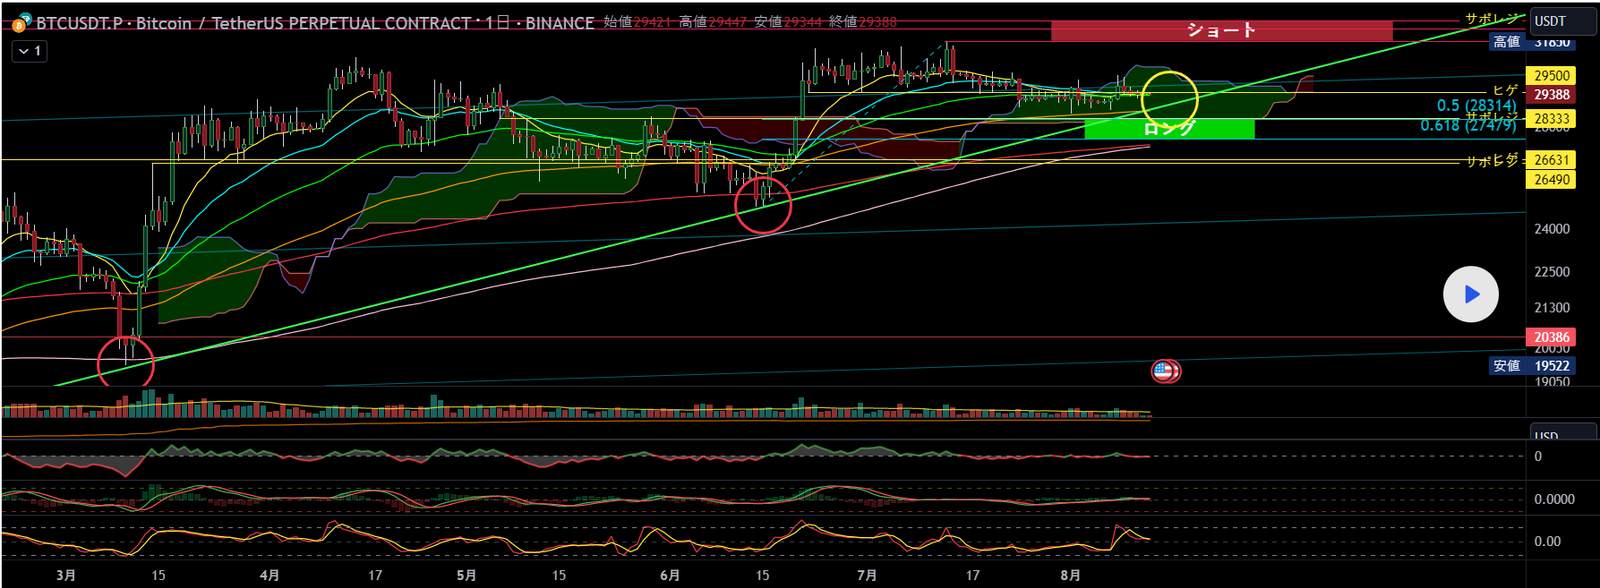Click the red circle near June 15

[763, 205]
